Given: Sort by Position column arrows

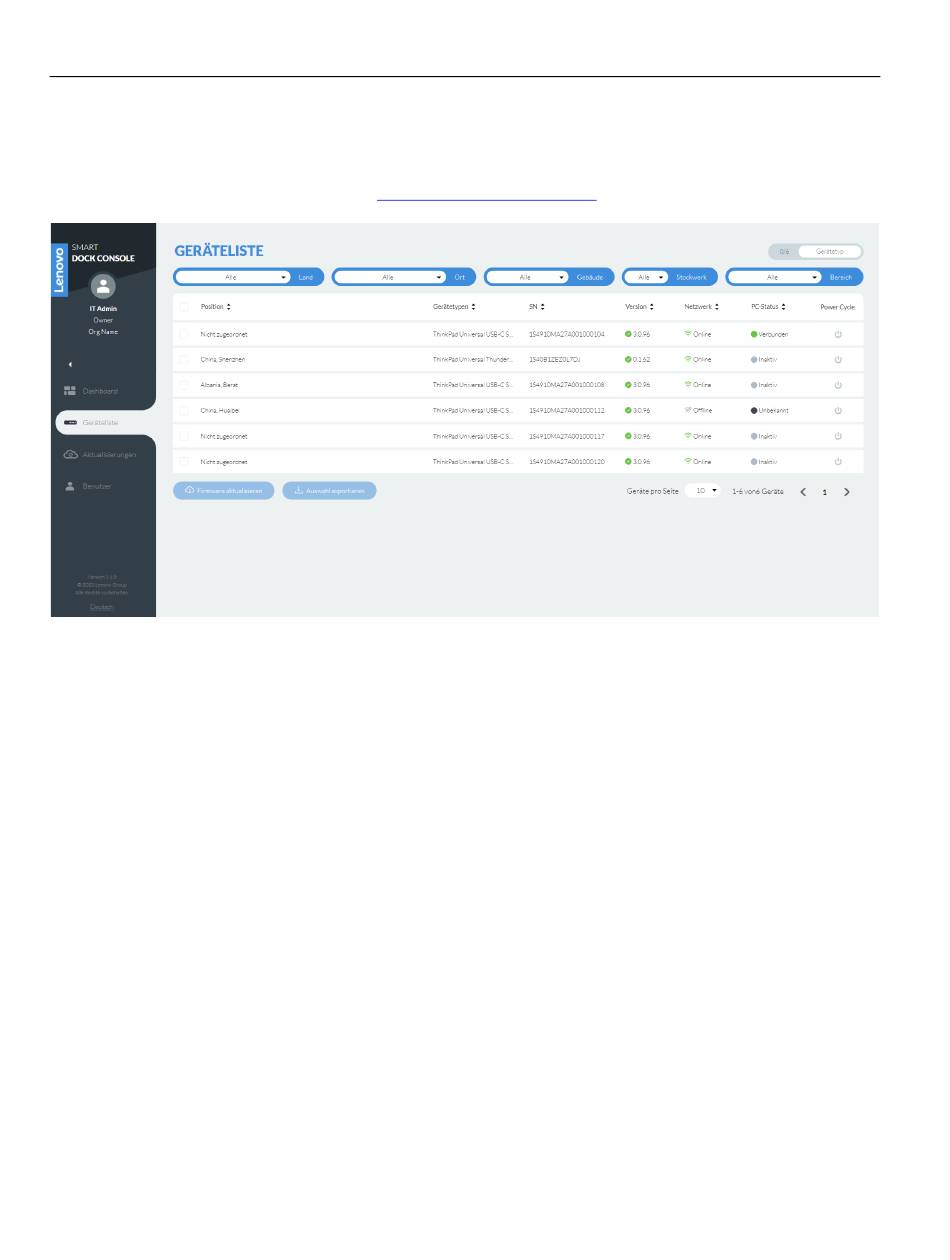Looking at the screenshot, I should tap(229, 307).
